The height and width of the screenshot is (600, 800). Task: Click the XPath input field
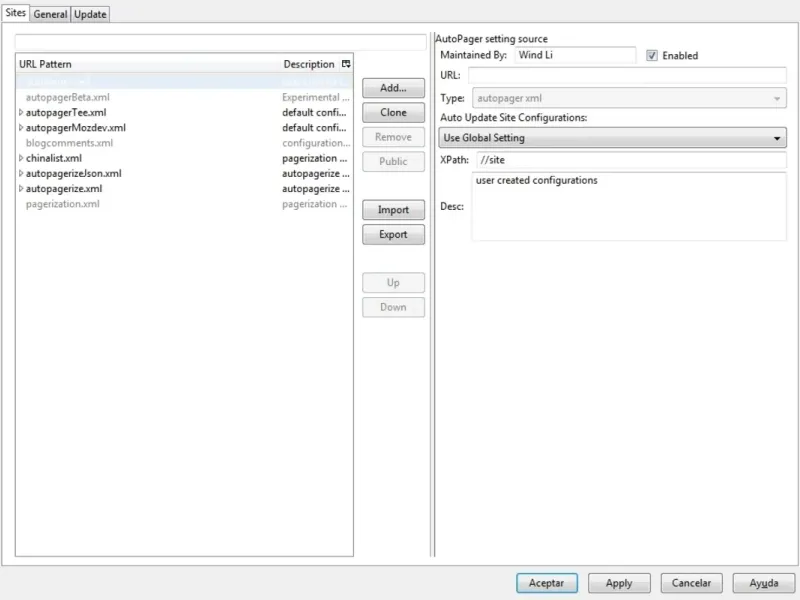pos(632,160)
